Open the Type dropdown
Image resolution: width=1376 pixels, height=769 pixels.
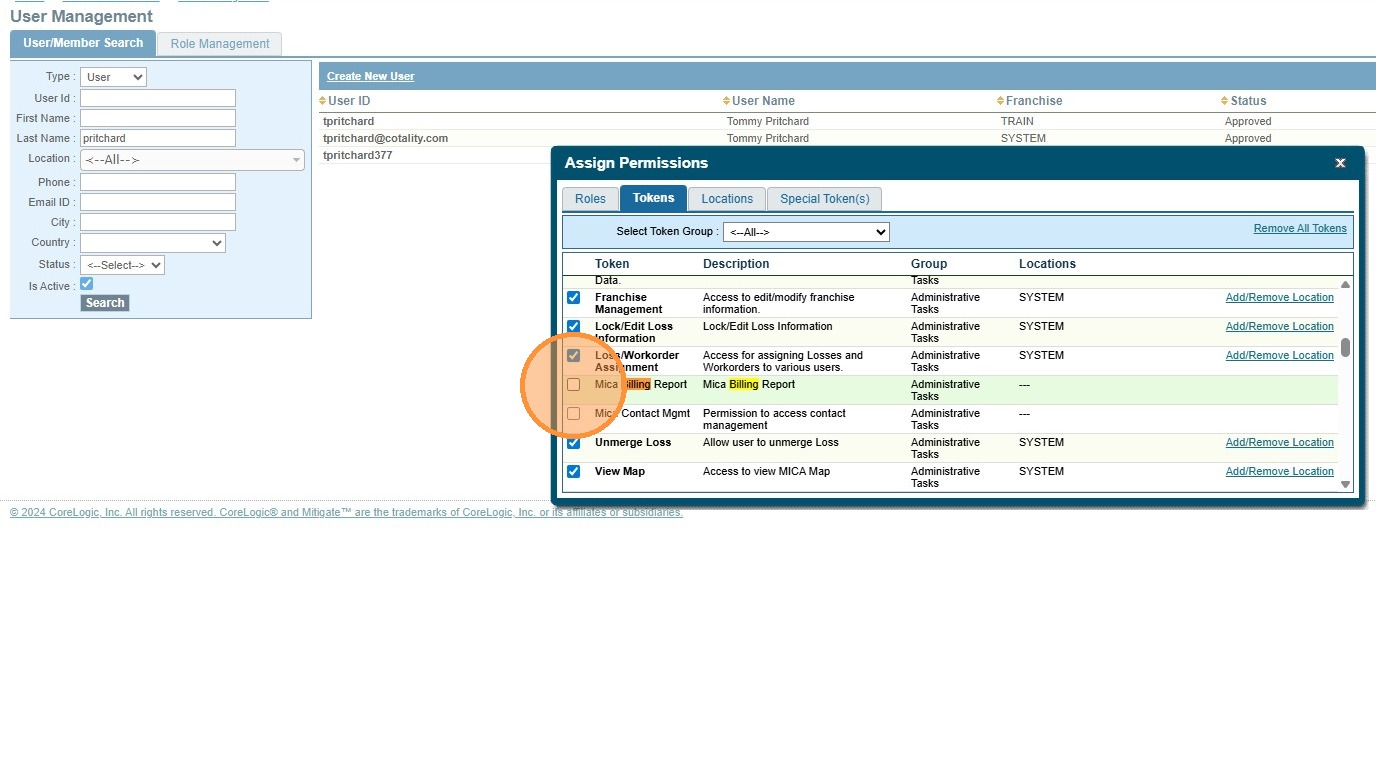click(113, 77)
